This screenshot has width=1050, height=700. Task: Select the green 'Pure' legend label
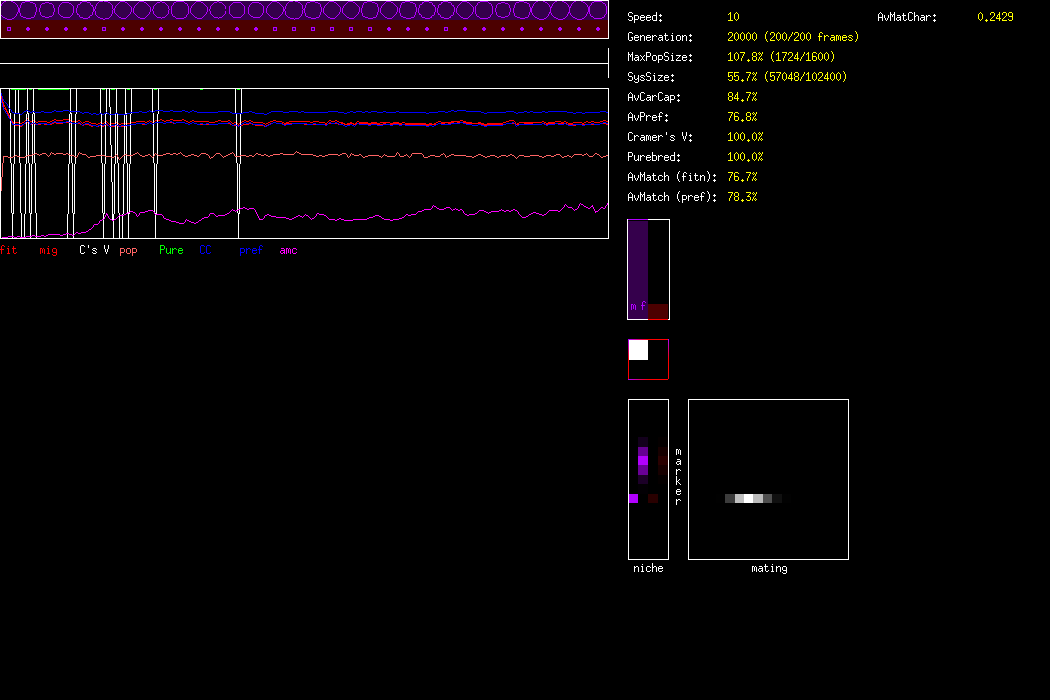[x=171, y=250]
